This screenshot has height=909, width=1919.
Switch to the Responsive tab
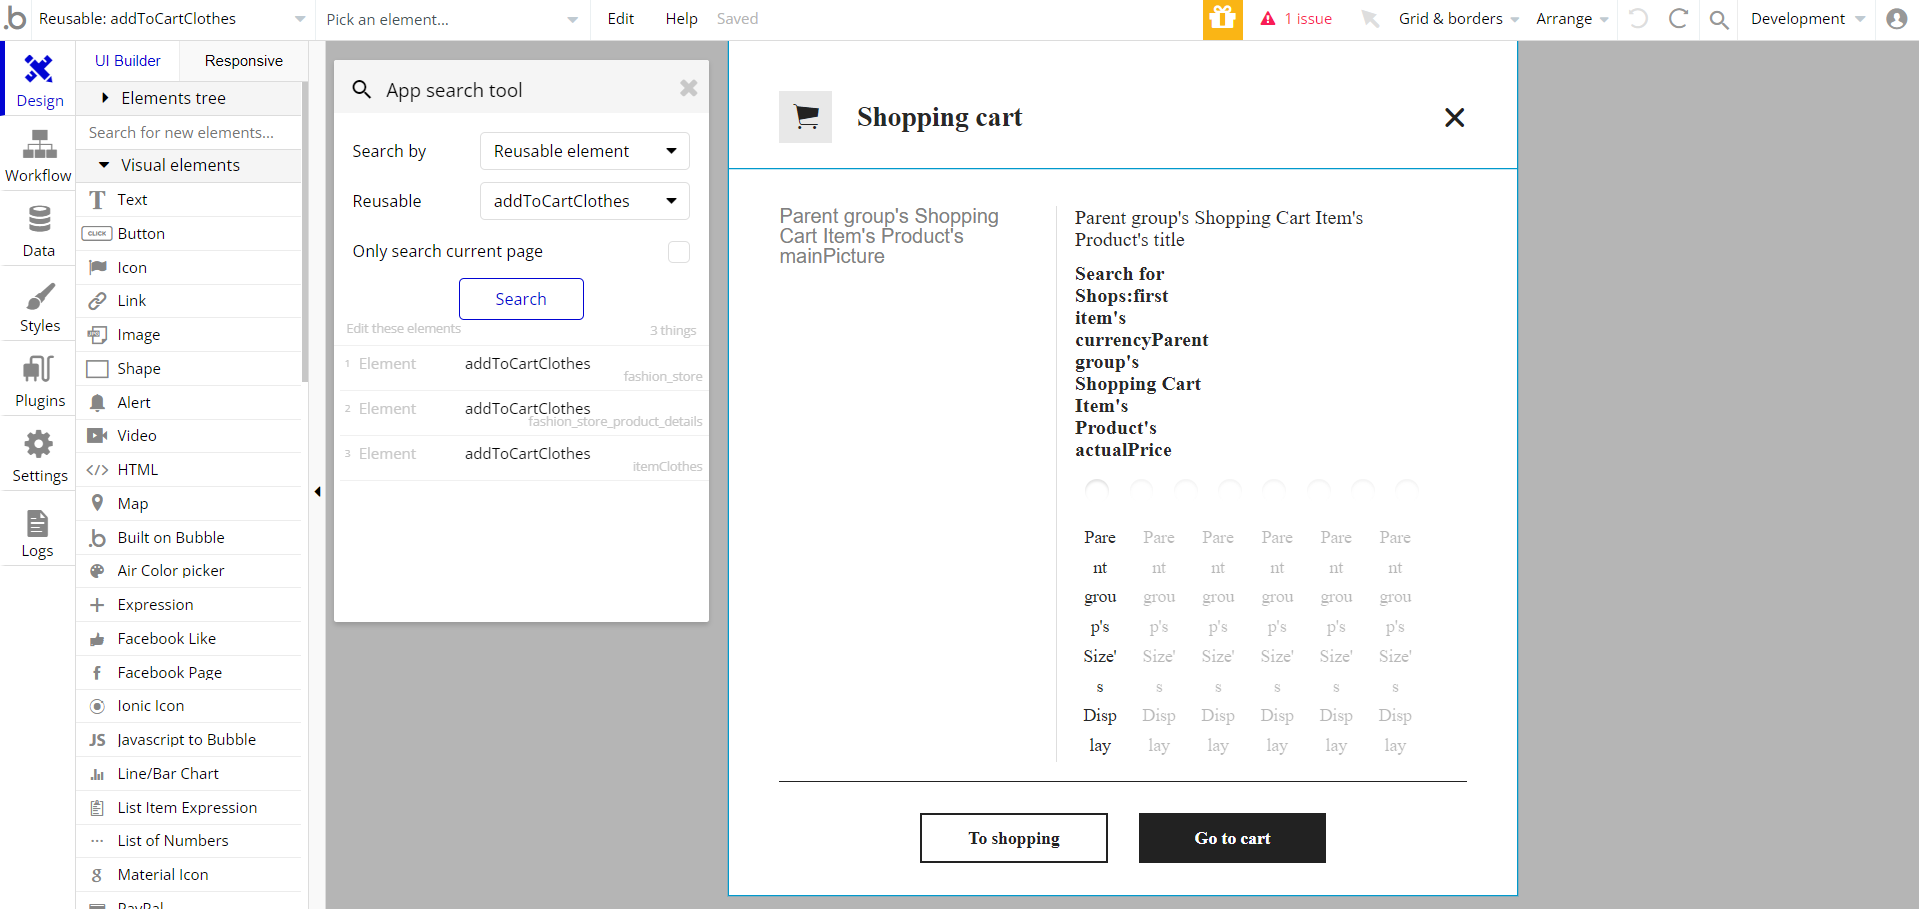243,61
